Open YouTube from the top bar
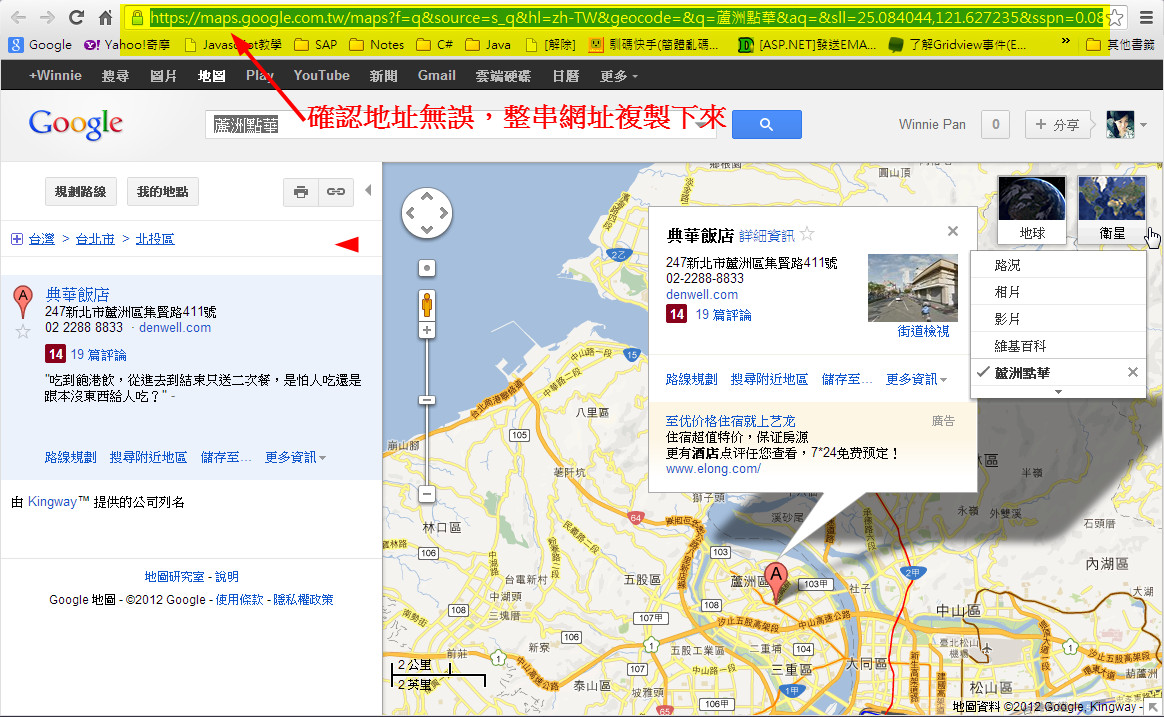The width and height of the screenshot is (1164, 717). pos(321,75)
